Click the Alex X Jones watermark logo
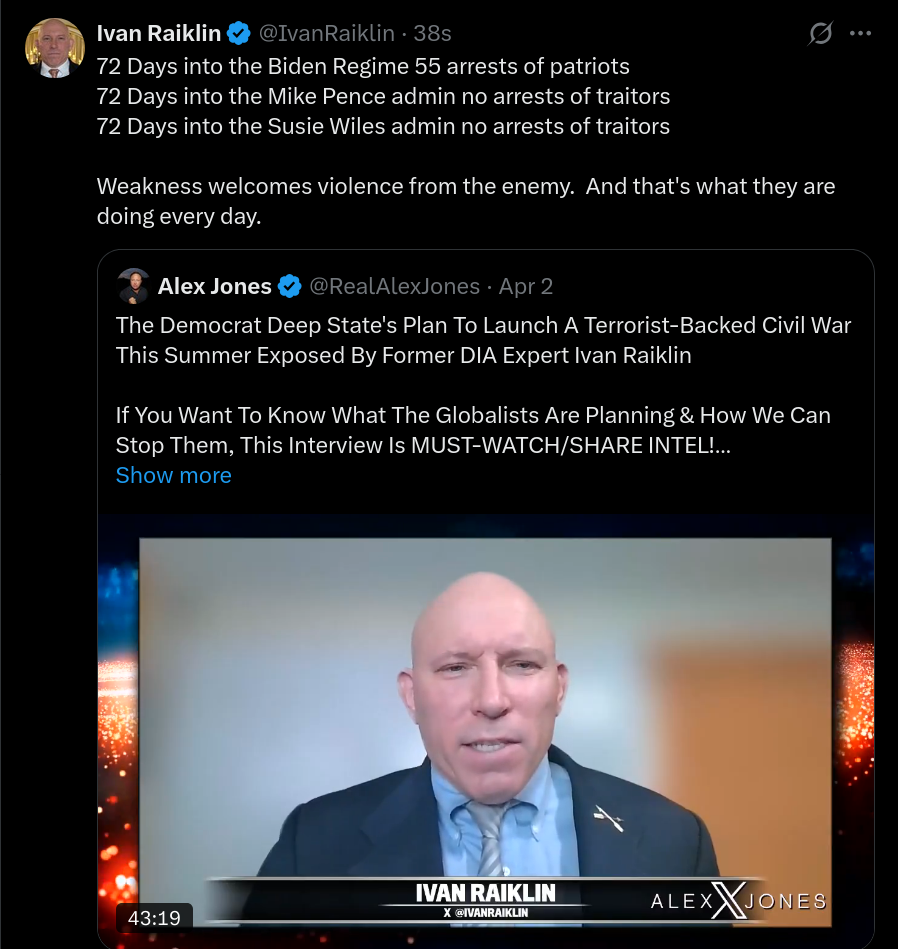Screen dimensions: 898x949 (x=739, y=901)
